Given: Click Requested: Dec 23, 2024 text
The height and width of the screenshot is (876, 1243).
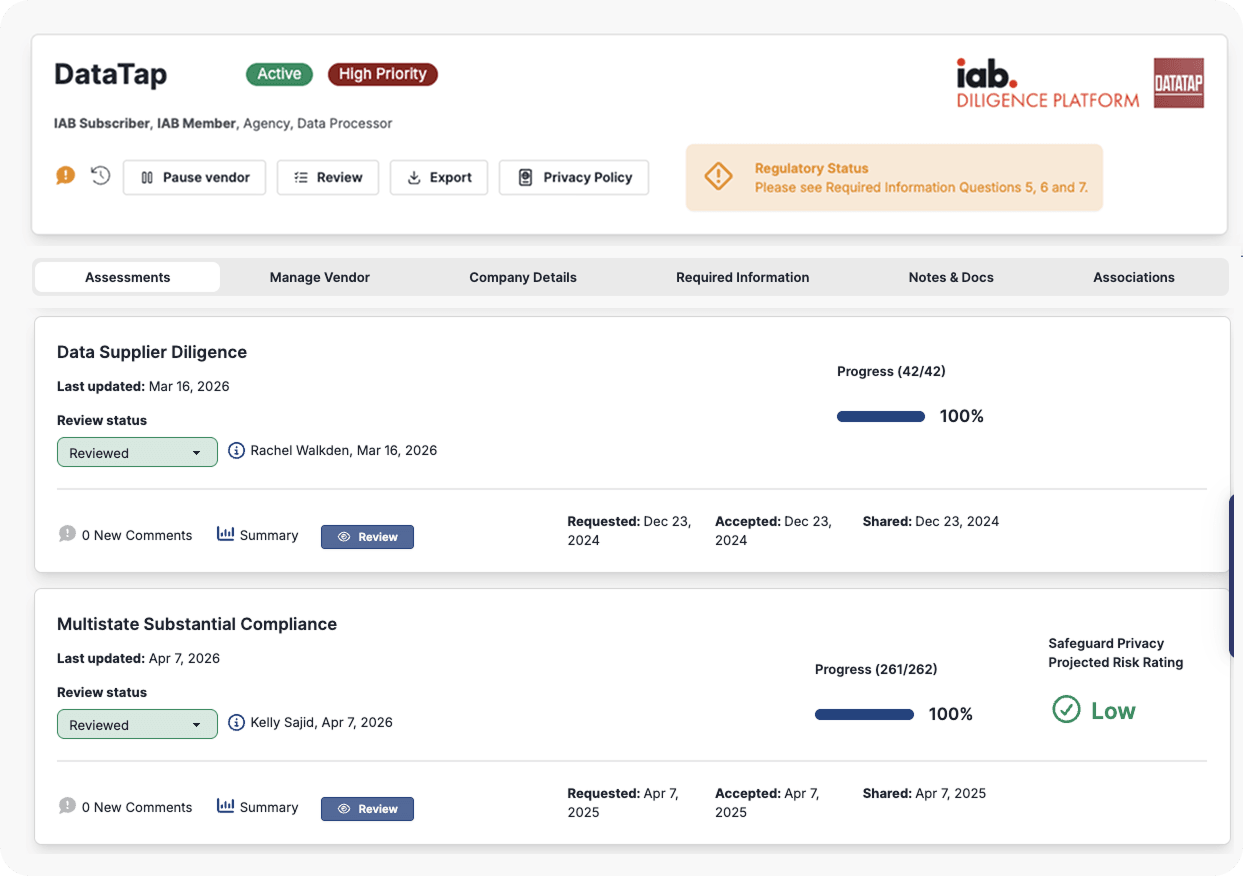Looking at the screenshot, I should point(629,530).
